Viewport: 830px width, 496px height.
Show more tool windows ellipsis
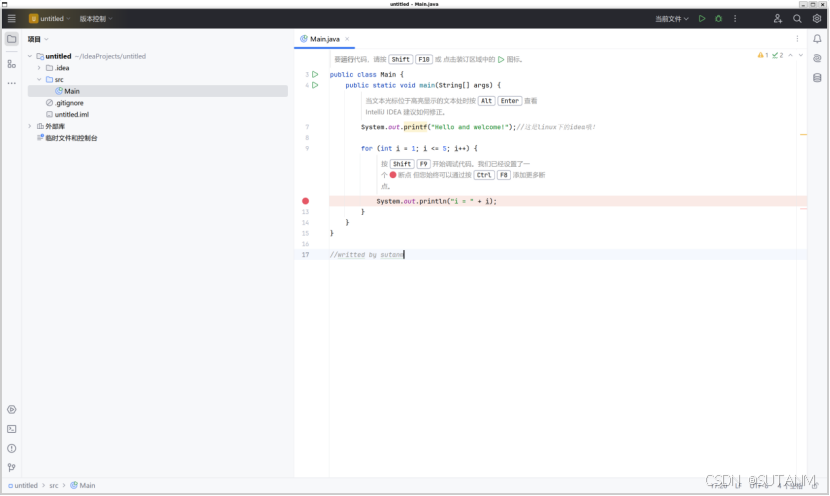[x=12, y=83]
